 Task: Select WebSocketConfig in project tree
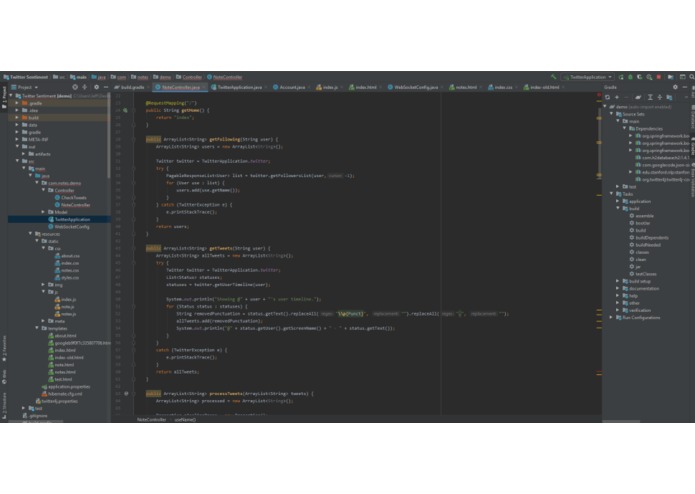click(69, 227)
